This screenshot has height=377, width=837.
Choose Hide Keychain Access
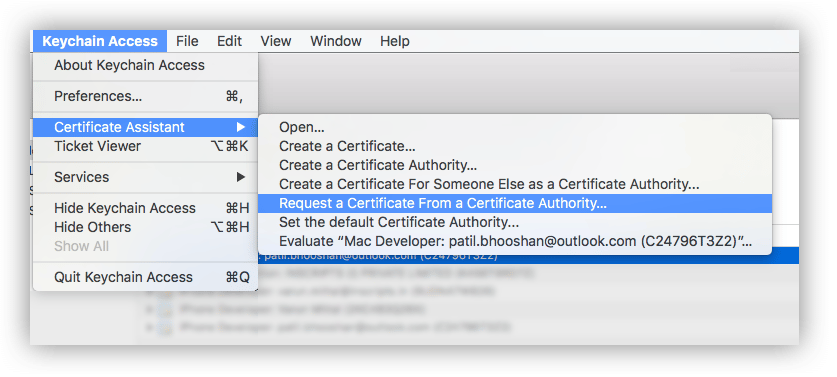(146, 208)
